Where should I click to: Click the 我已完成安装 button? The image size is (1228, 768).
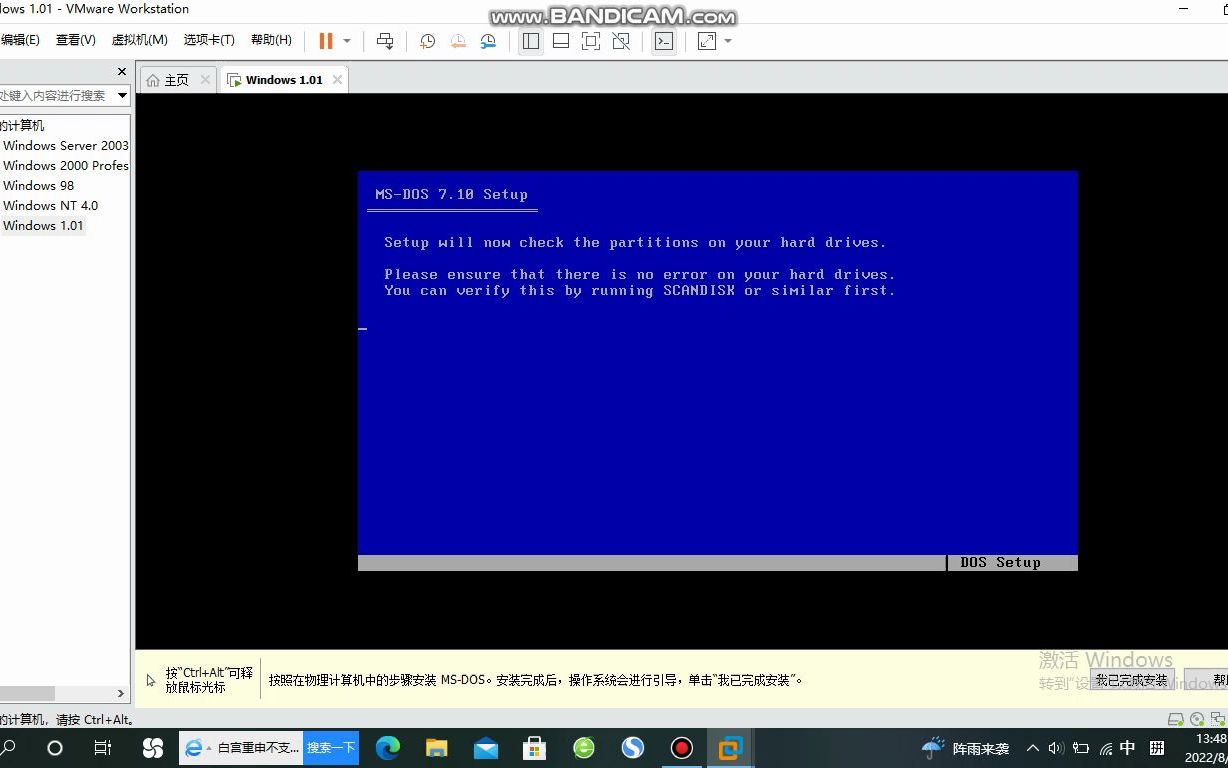coord(1131,680)
